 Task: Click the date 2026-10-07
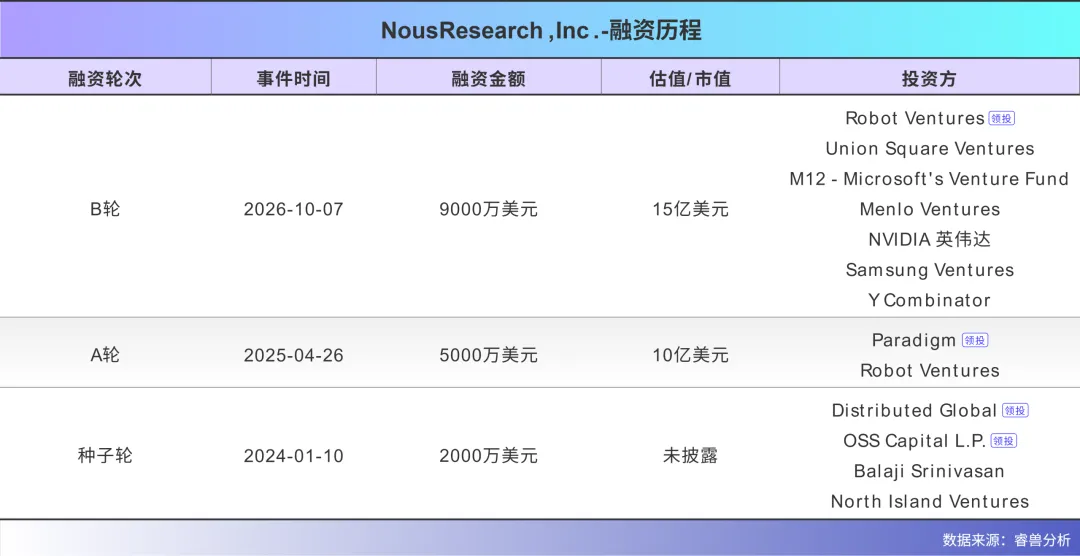(293, 209)
